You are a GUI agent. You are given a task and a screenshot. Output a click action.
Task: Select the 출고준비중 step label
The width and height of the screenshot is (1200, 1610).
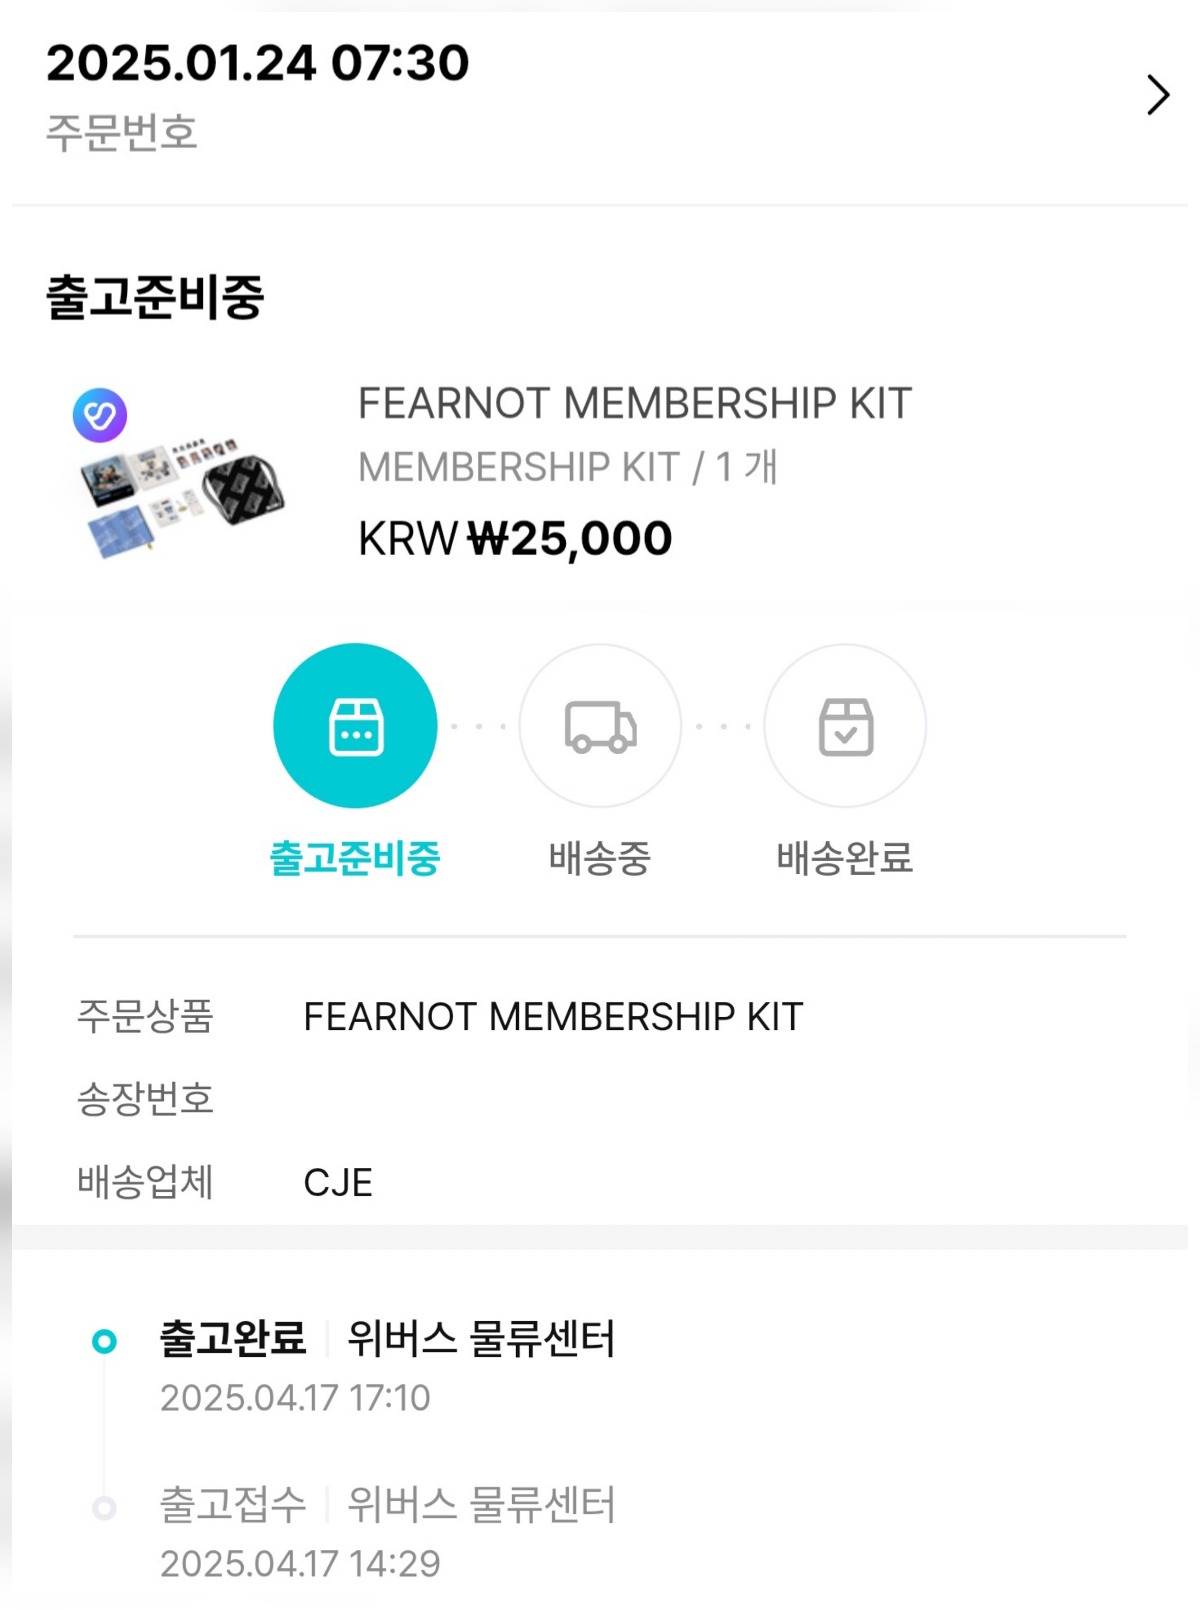tap(355, 858)
